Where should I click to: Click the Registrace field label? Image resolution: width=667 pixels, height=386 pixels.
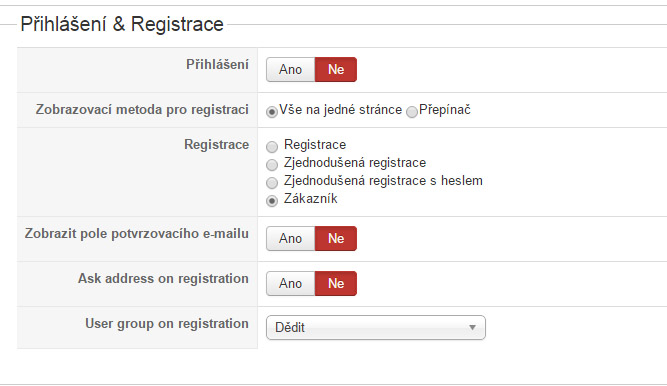(217, 145)
